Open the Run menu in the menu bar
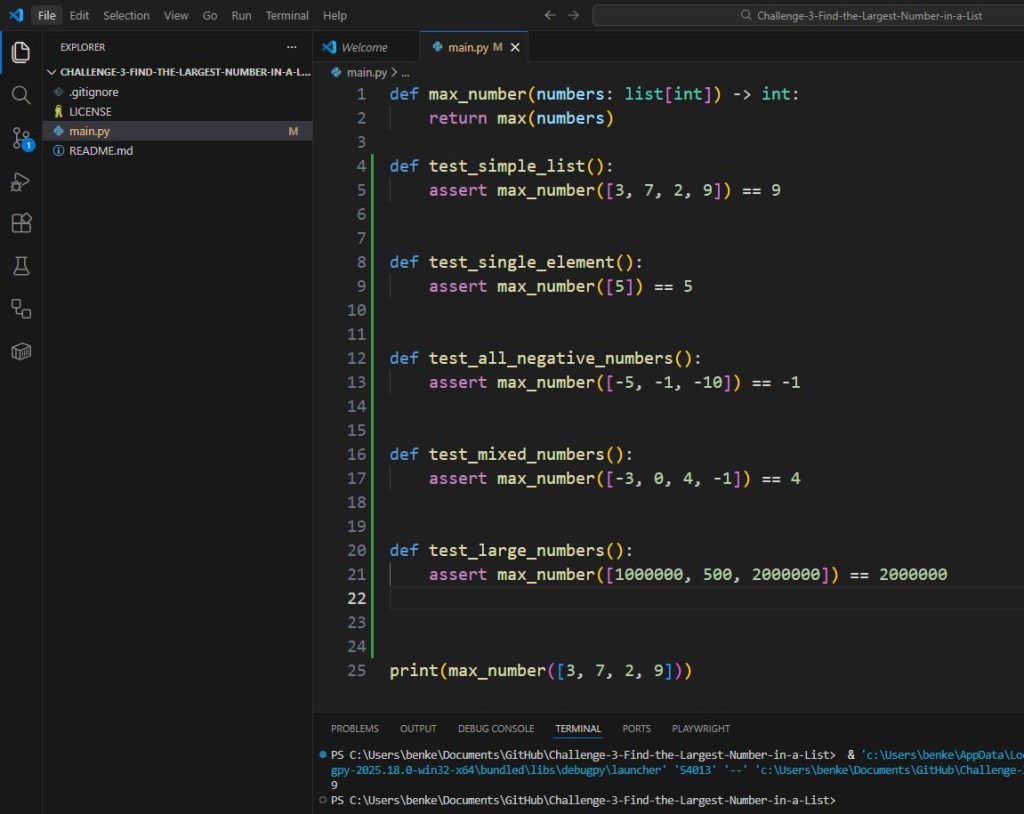Viewport: 1024px width, 814px height. (241, 15)
